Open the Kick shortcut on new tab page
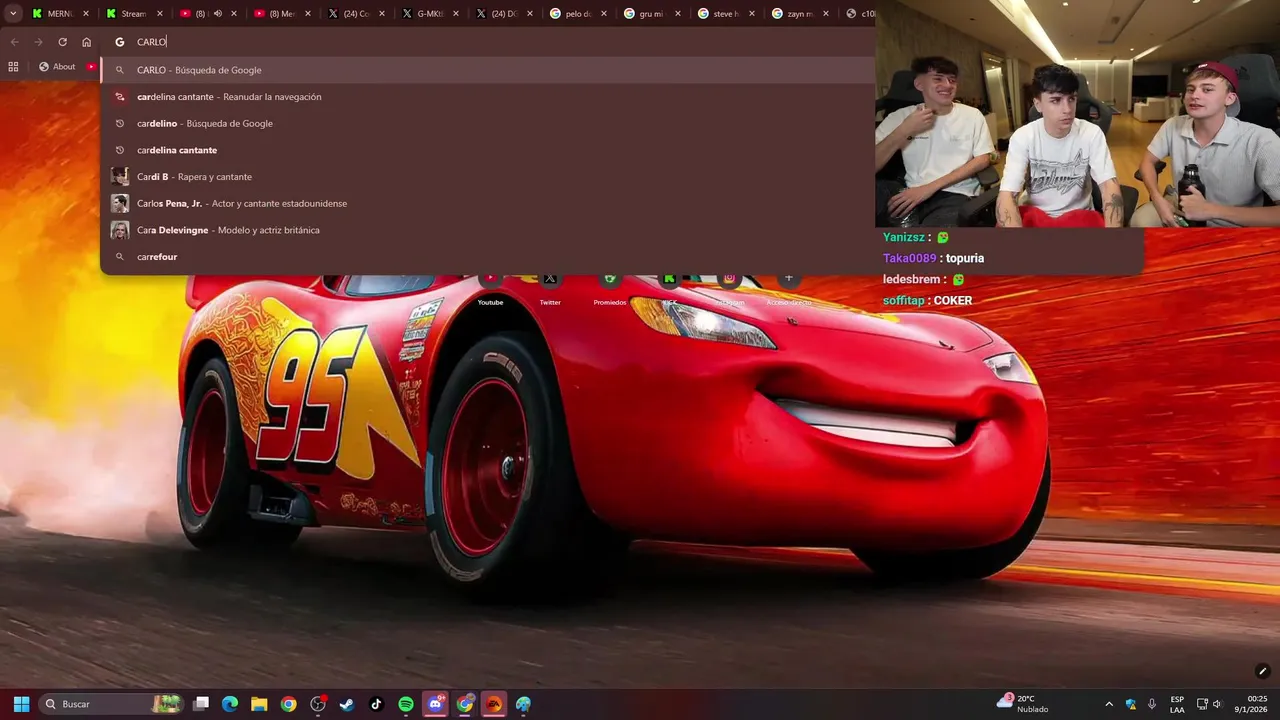1280x720 pixels. tap(669, 289)
